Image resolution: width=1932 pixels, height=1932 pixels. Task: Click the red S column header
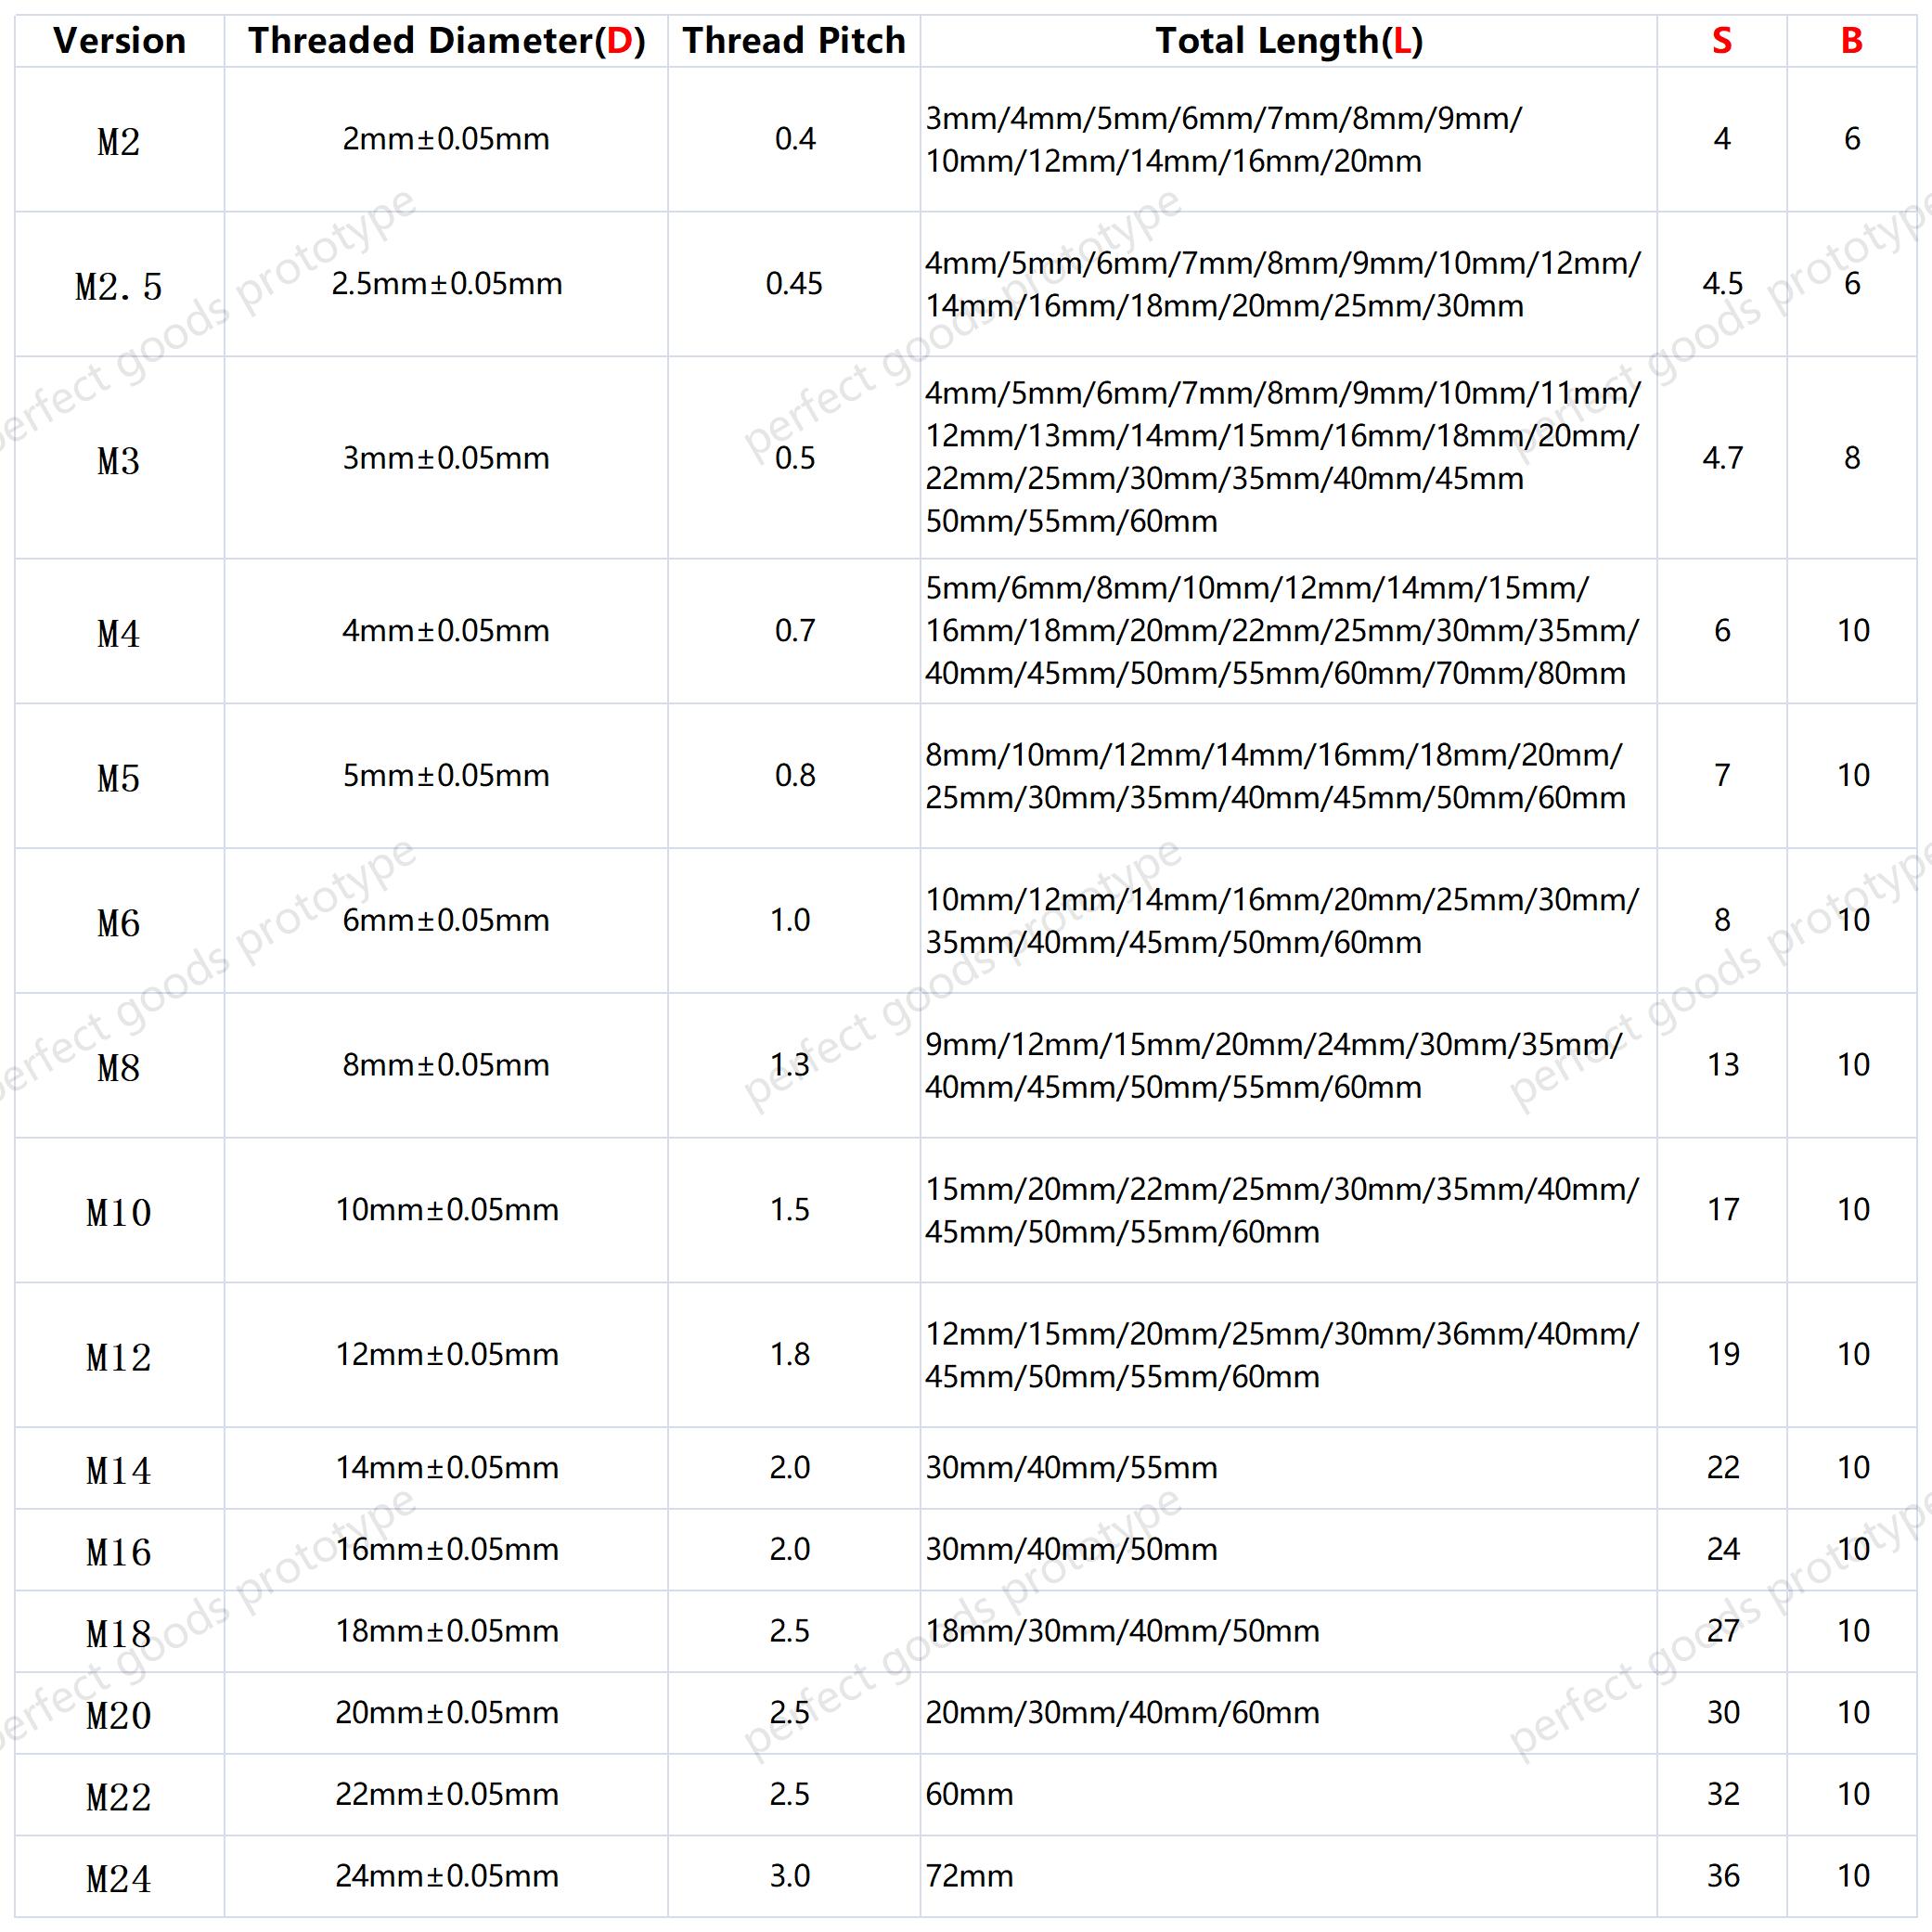[x=1722, y=41]
